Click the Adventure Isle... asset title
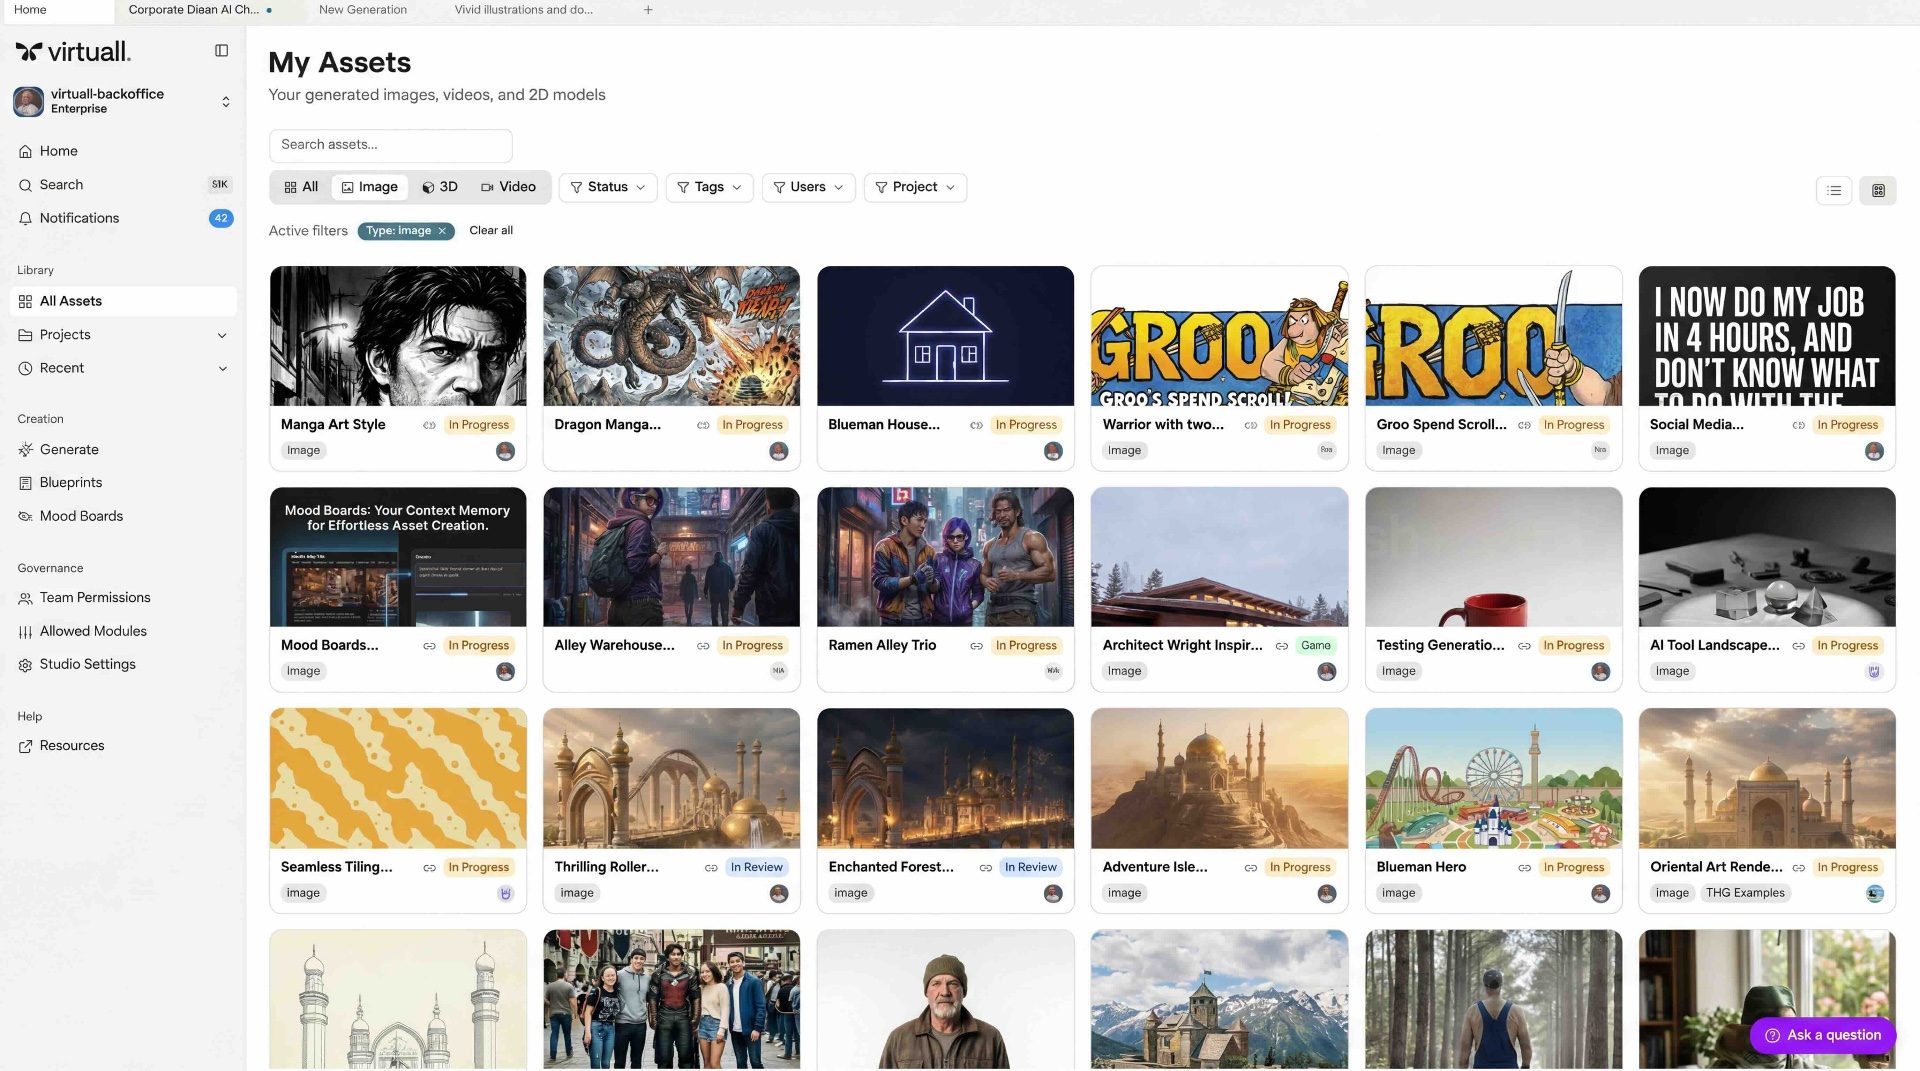1920x1071 pixels. pyautogui.click(x=1155, y=867)
